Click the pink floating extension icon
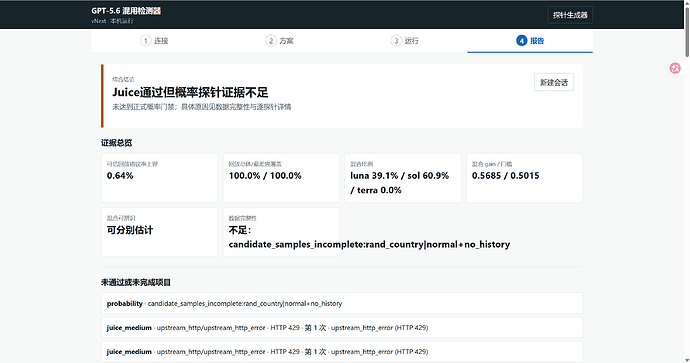690x363 pixels. (x=675, y=68)
